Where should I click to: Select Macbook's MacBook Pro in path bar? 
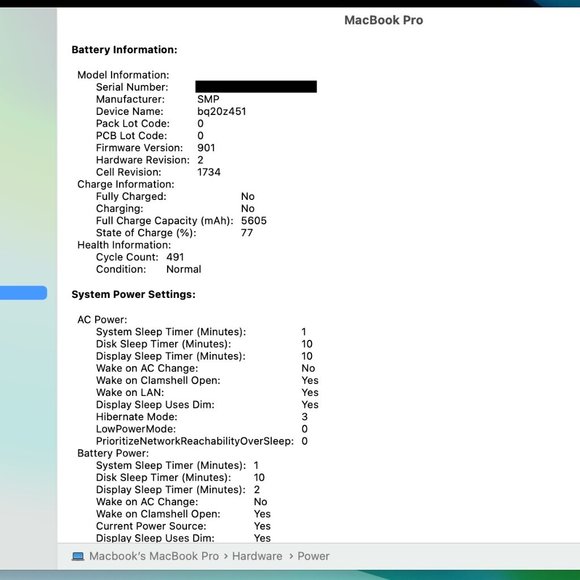pos(154,556)
